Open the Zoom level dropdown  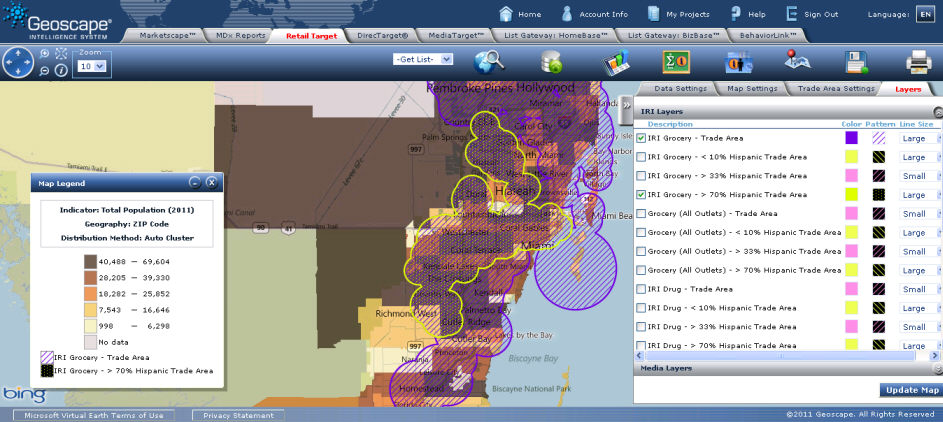pyautogui.click(x=90, y=66)
